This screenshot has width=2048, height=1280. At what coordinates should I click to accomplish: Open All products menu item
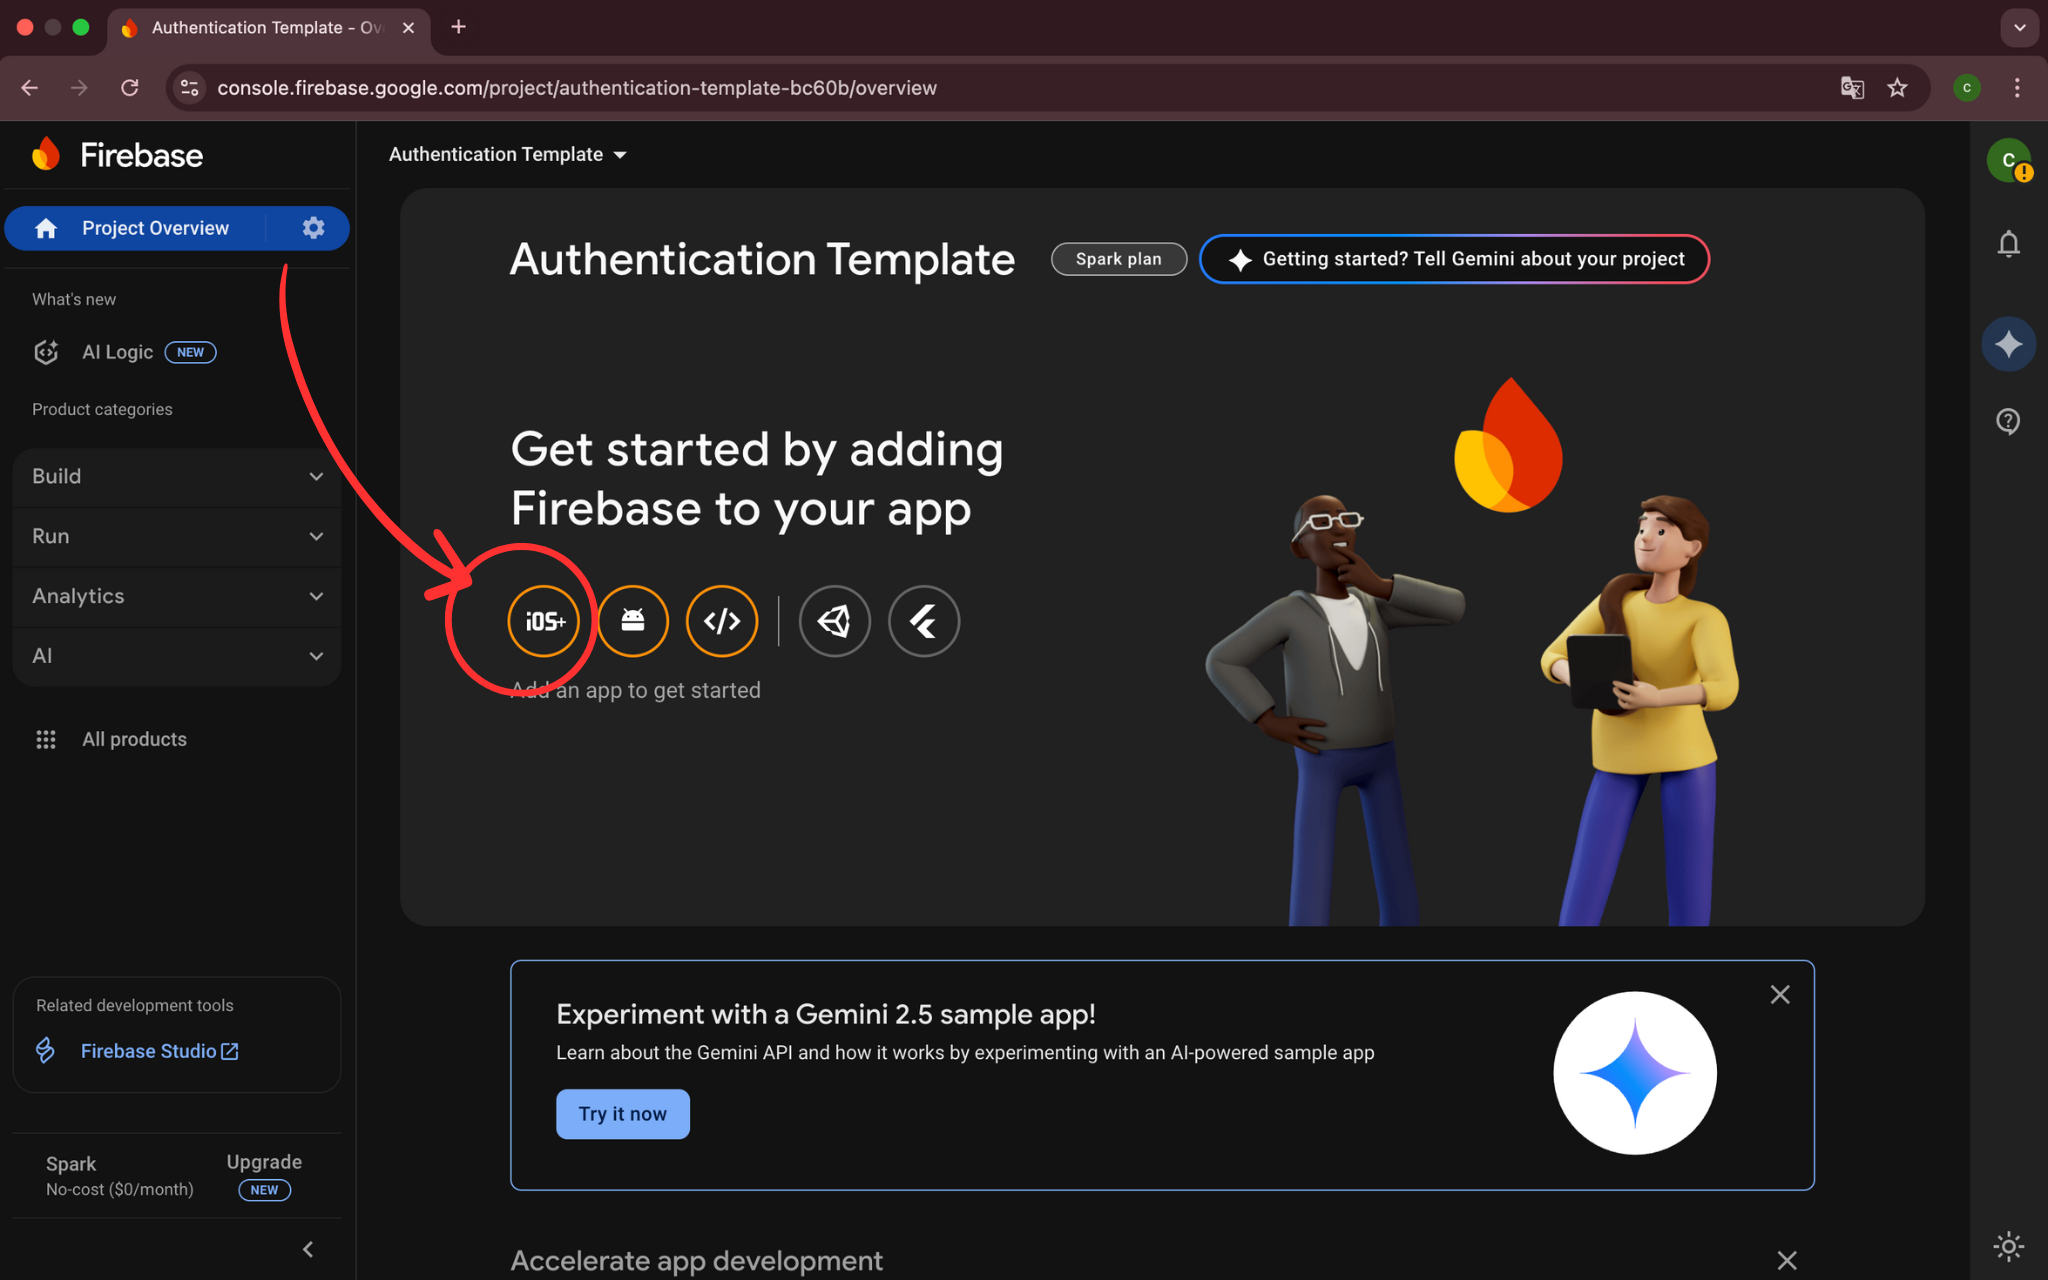coord(134,739)
